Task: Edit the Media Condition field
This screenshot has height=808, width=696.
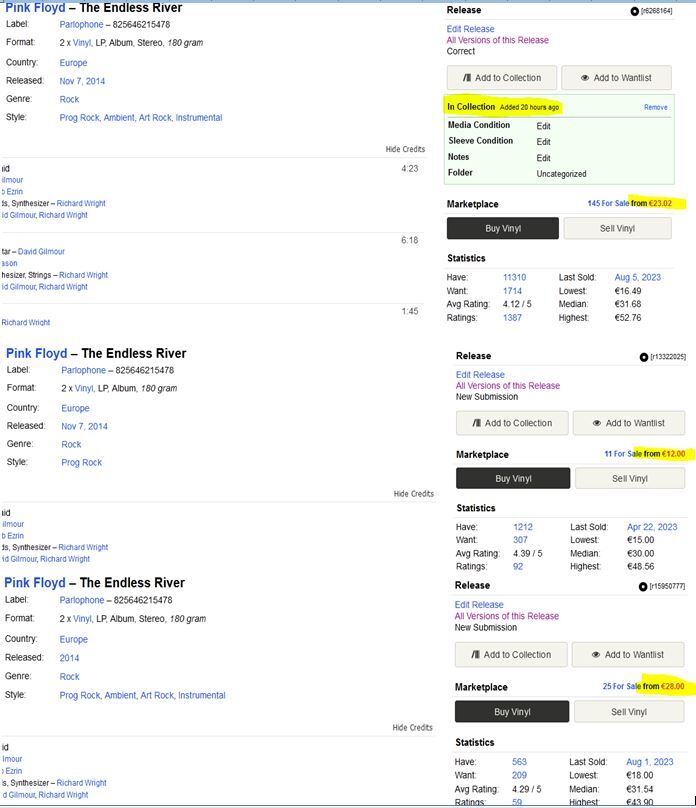Action: point(543,126)
